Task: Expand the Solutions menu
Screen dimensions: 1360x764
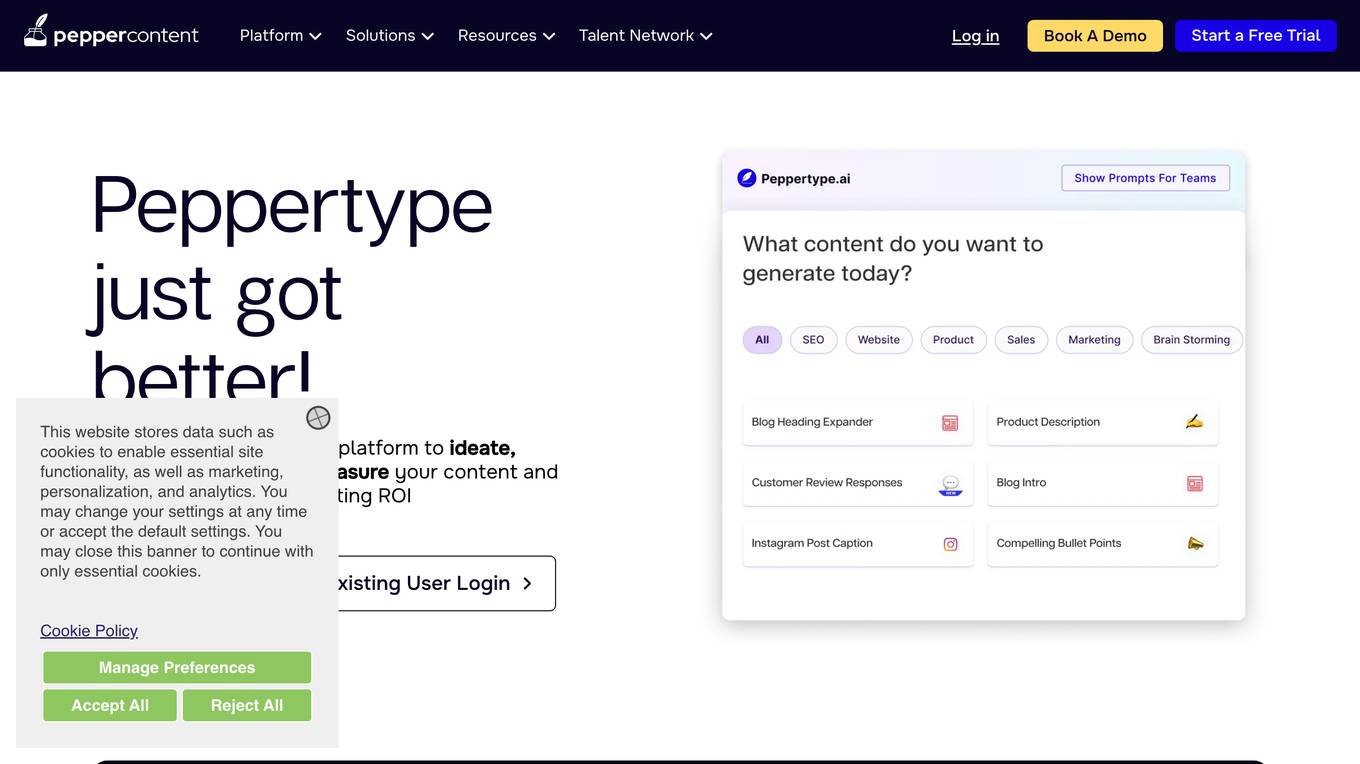Action: (389, 35)
